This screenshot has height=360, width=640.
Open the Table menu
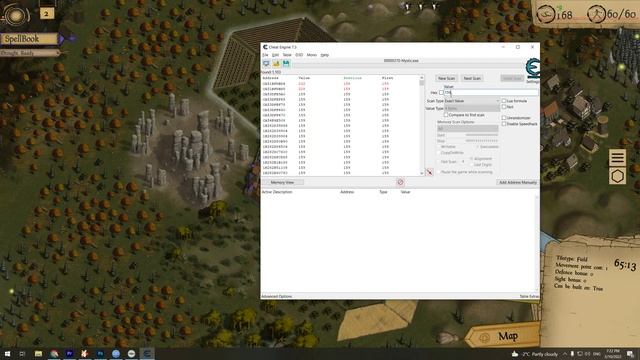click(x=287, y=55)
